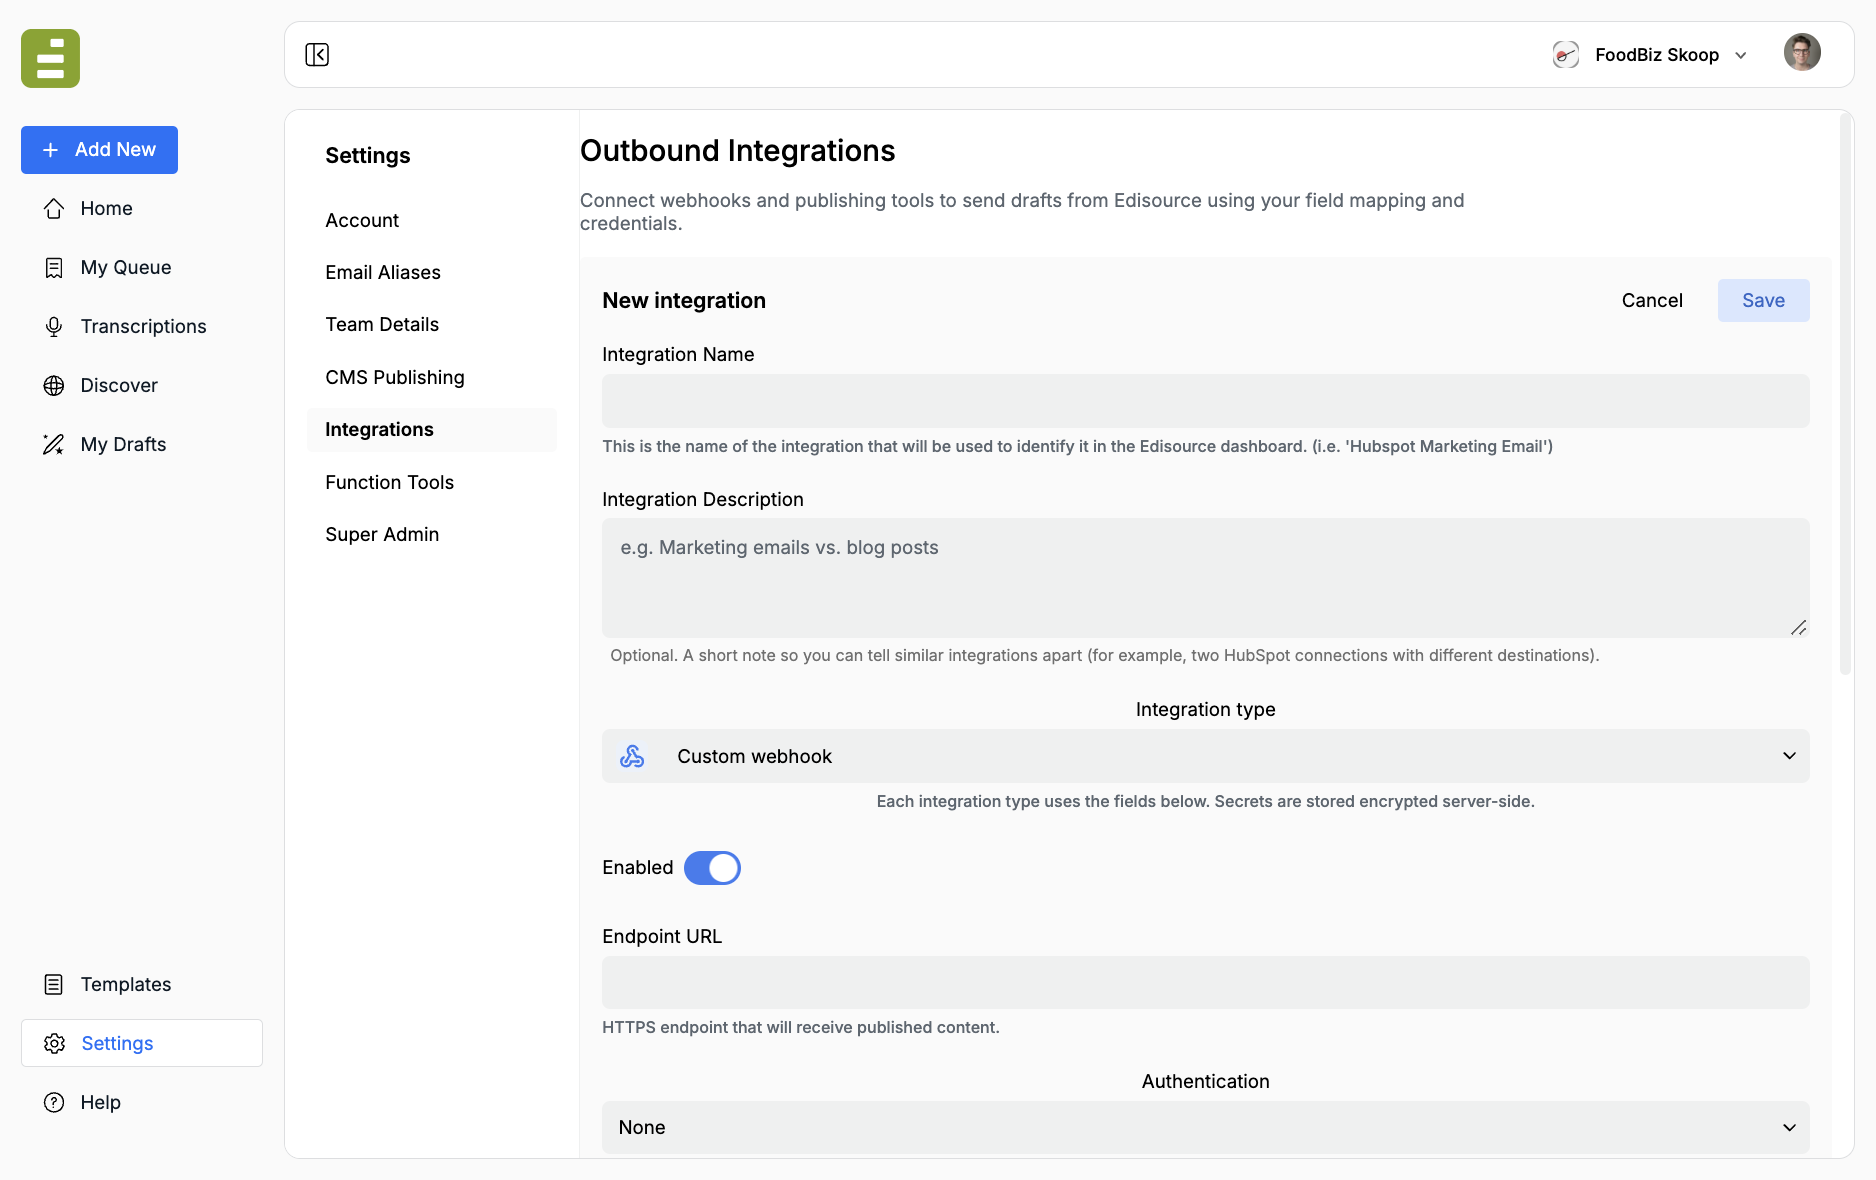Toggle the Enabled switch off
1876x1180 pixels.
(712, 868)
